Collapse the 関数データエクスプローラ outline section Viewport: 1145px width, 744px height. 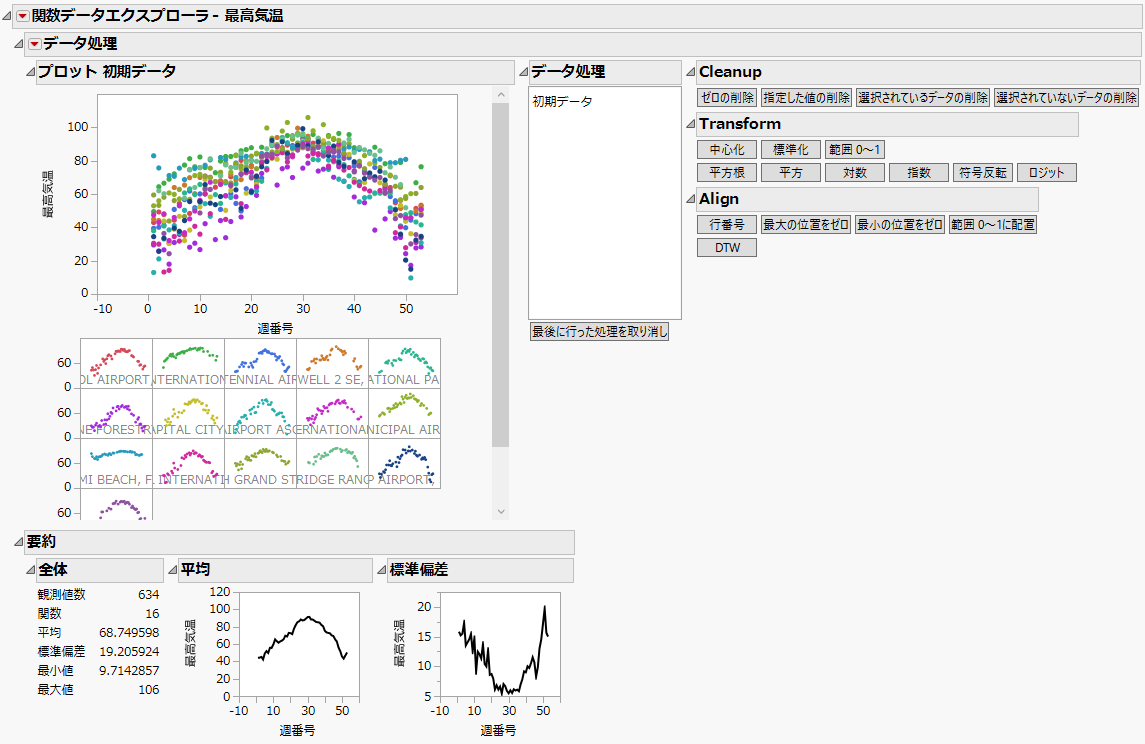point(8,16)
